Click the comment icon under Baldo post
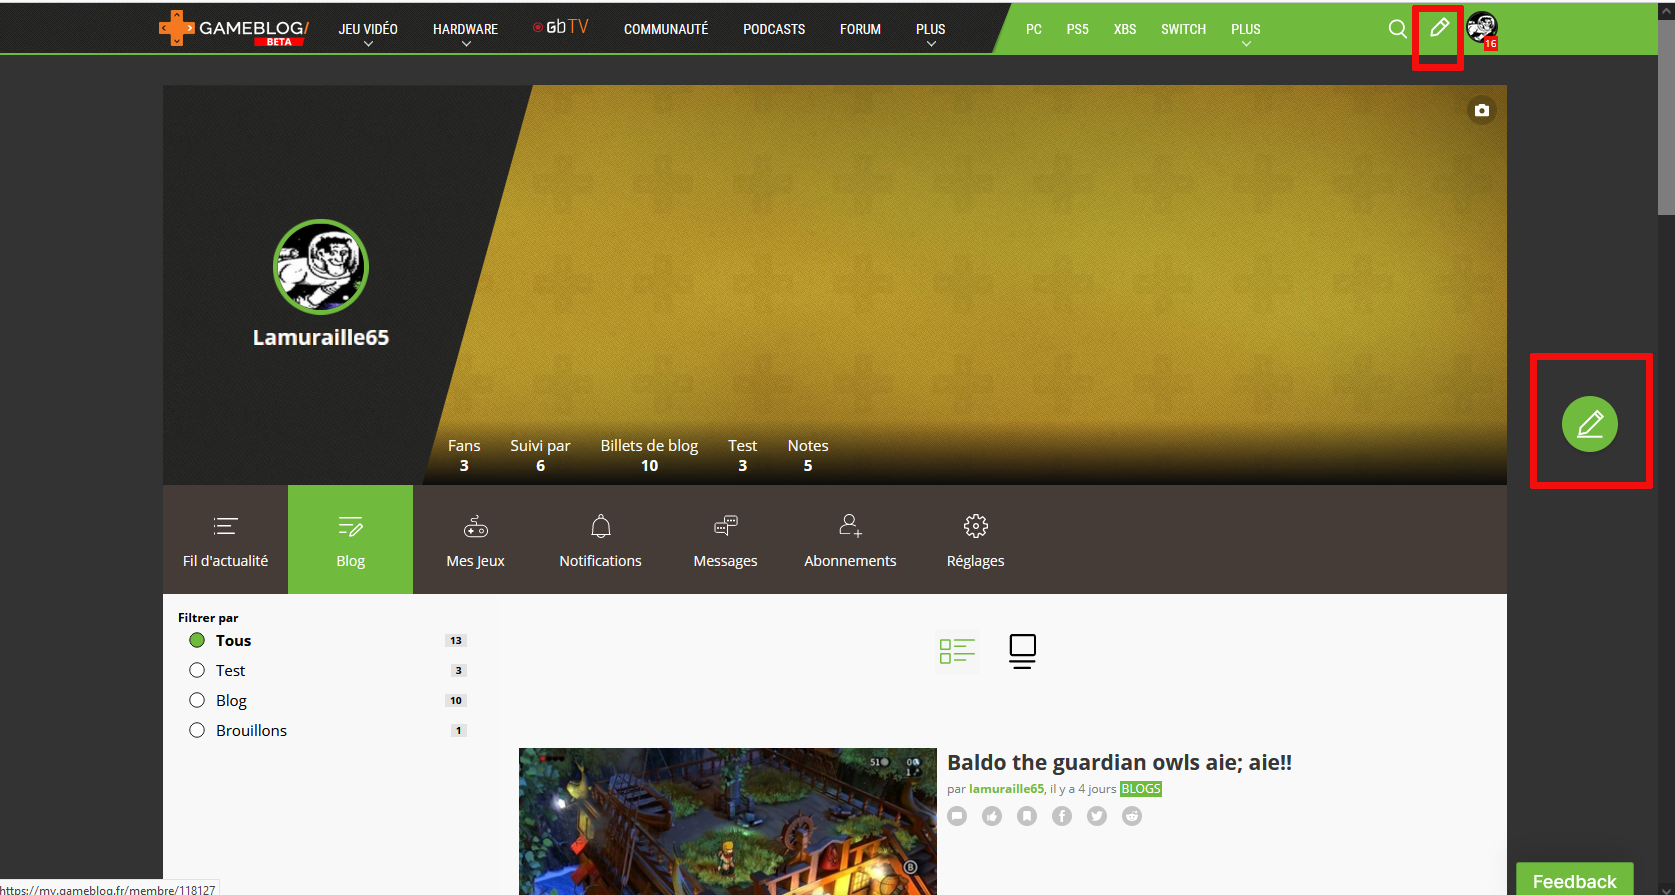The image size is (1675, 895). click(x=957, y=816)
